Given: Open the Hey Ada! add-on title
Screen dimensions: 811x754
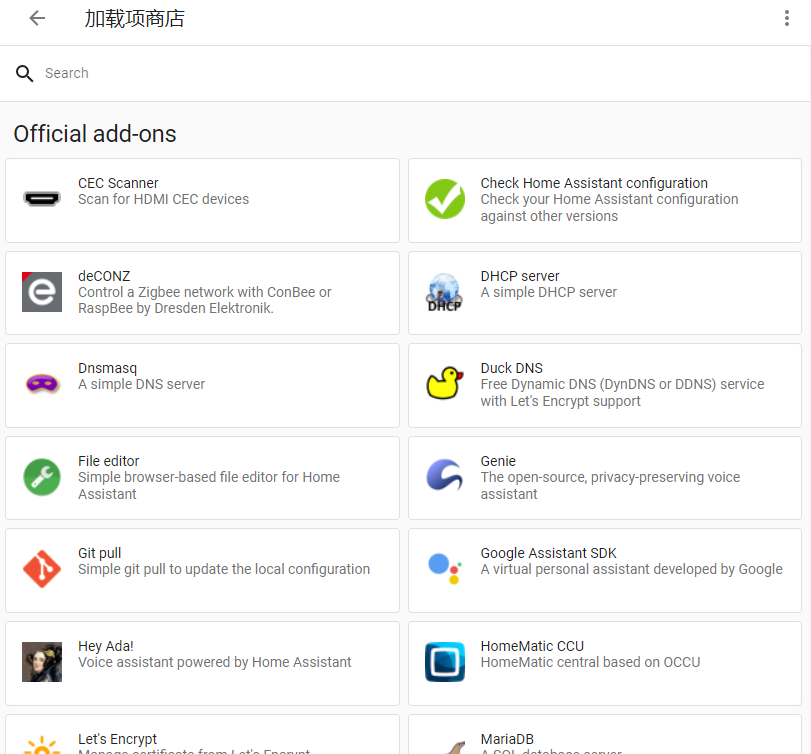Looking at the screenshot, I should [106, 646].
